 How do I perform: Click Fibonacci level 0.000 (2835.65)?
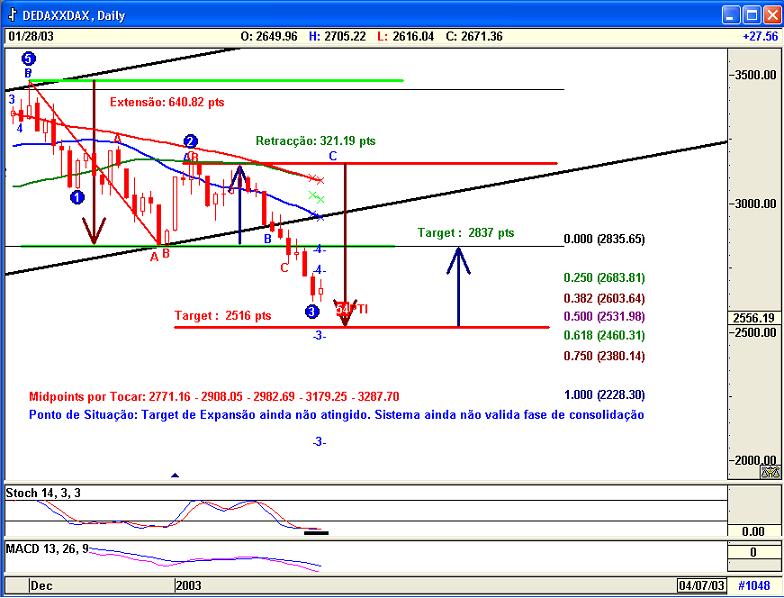click(x=604, y=239)
